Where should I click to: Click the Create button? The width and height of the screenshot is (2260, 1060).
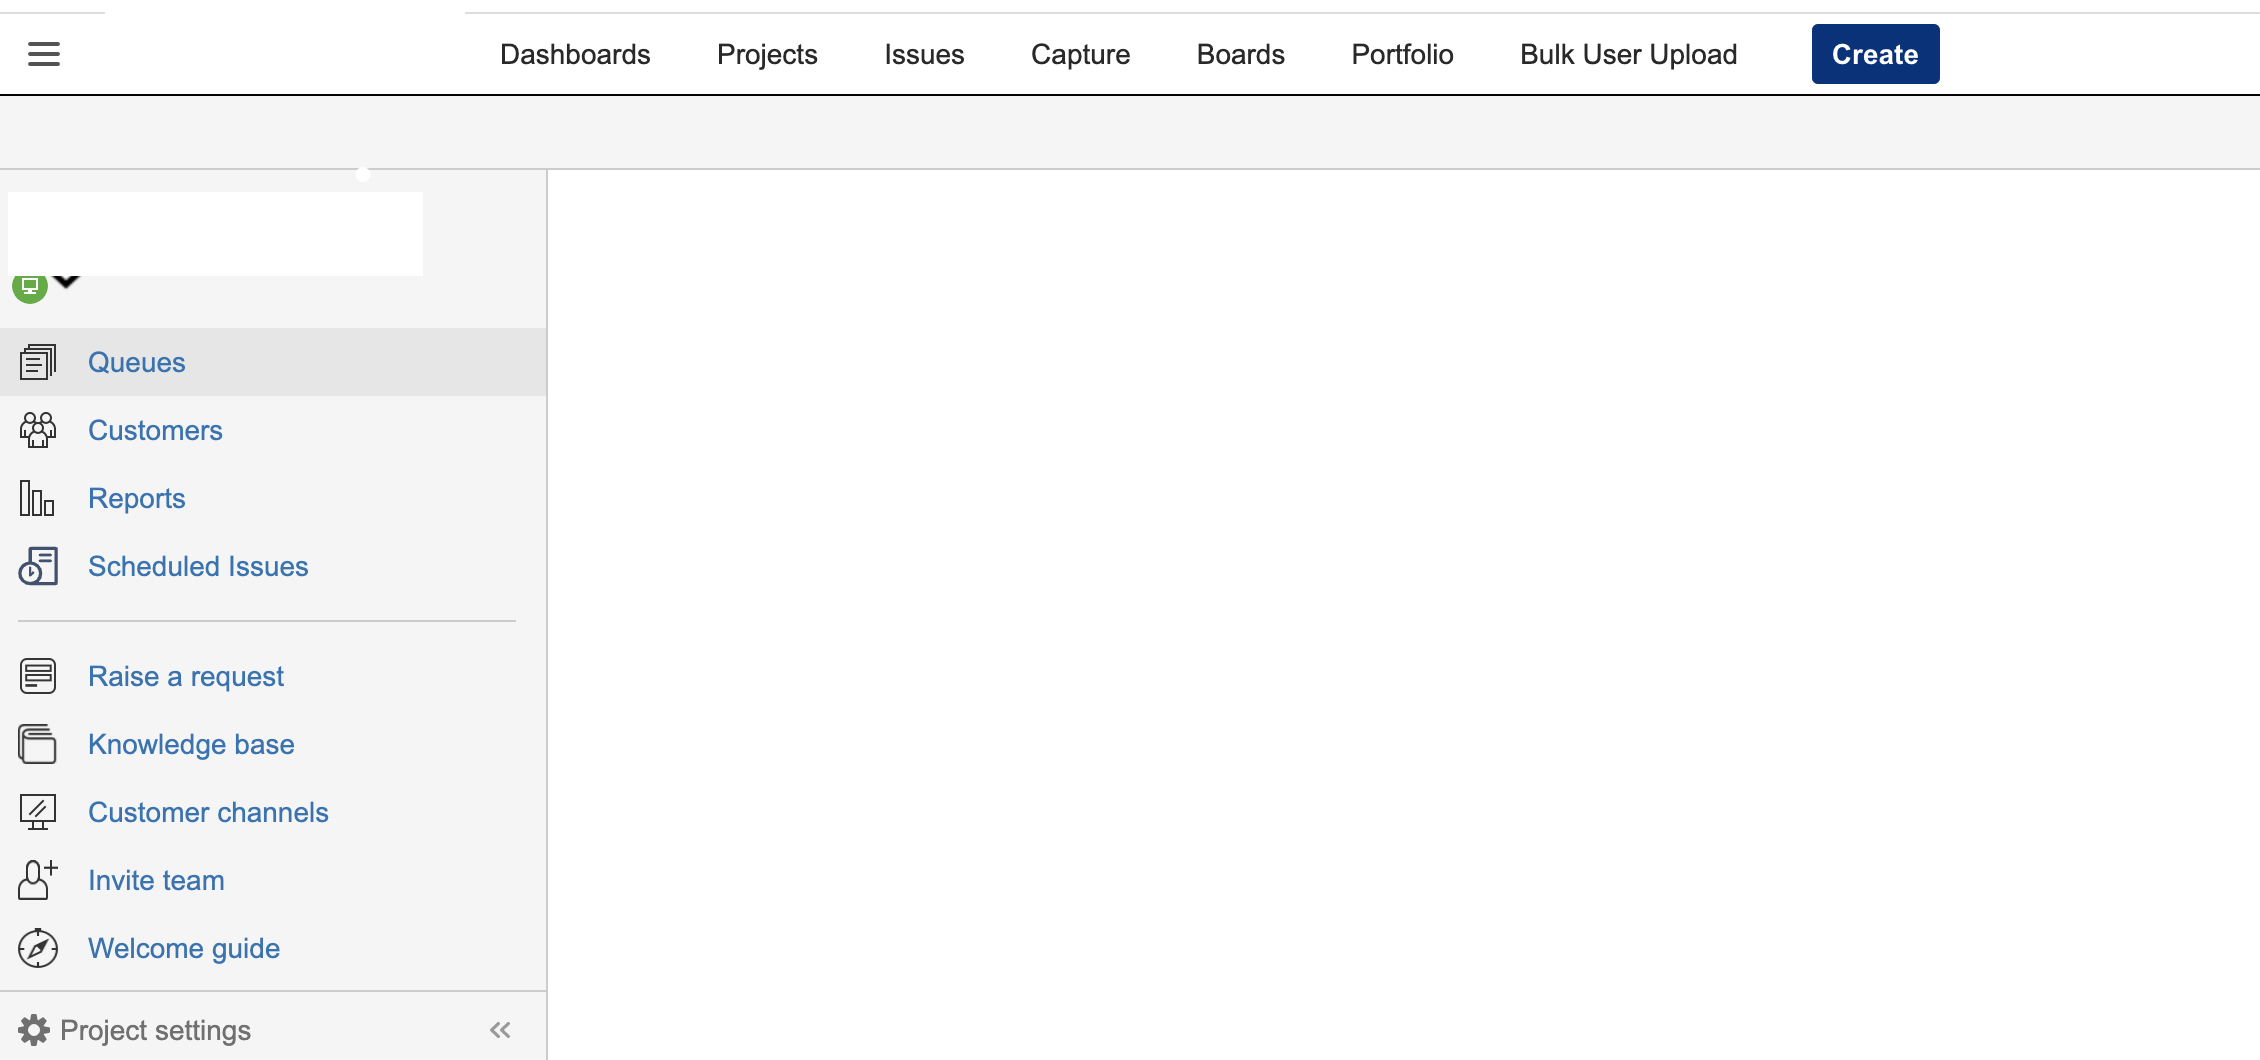[x=1874, y=53]
